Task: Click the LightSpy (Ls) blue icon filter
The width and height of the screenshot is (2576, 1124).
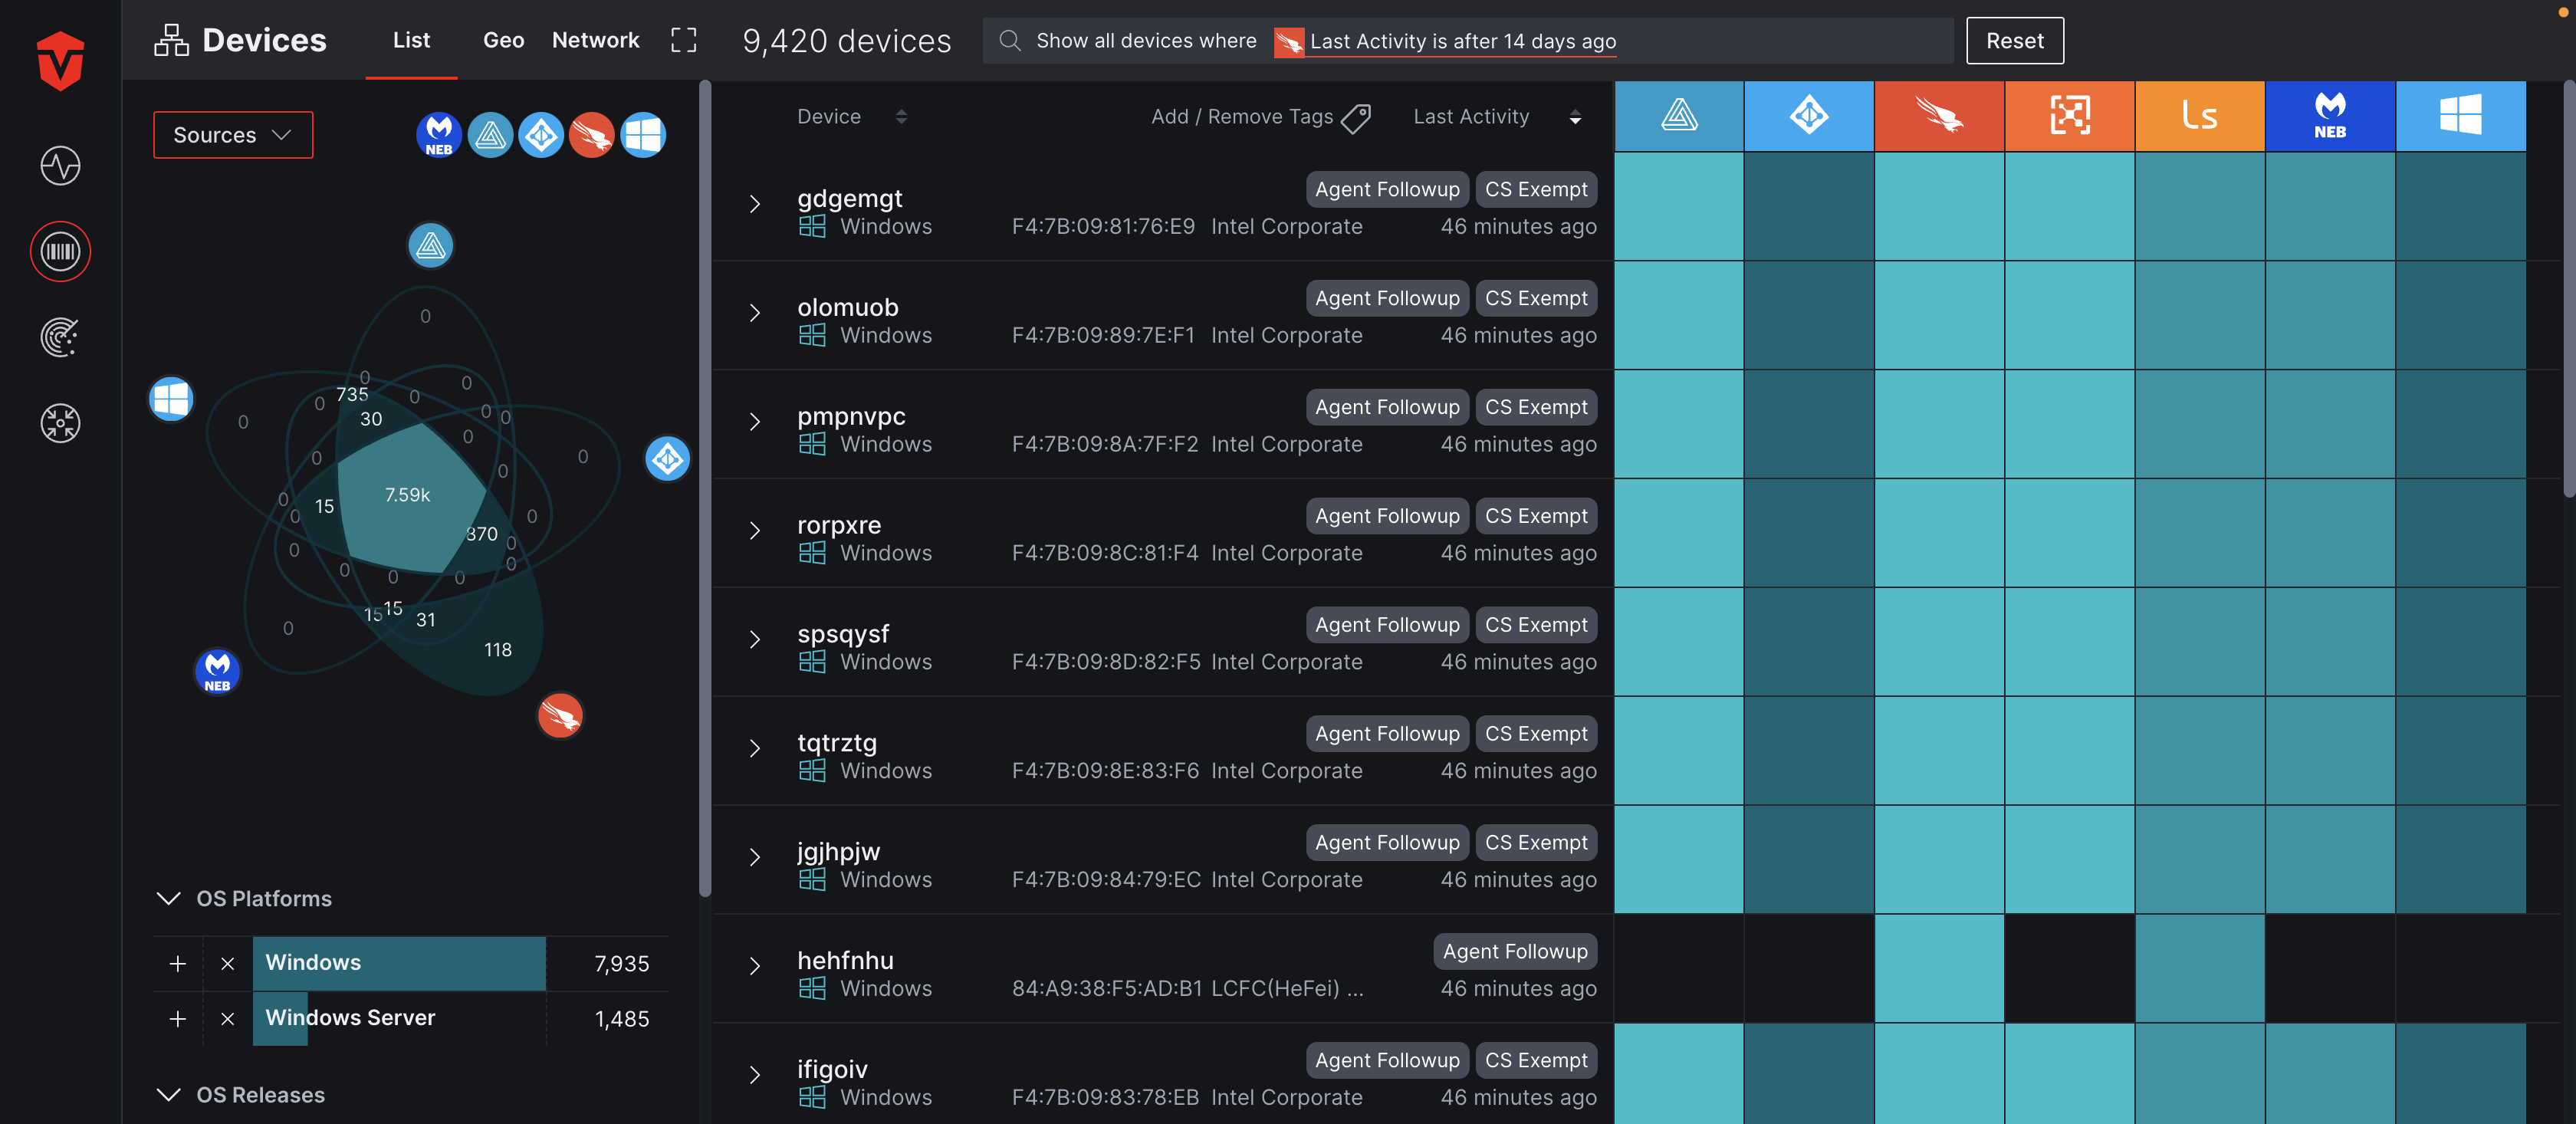Action: [2200, 115]
